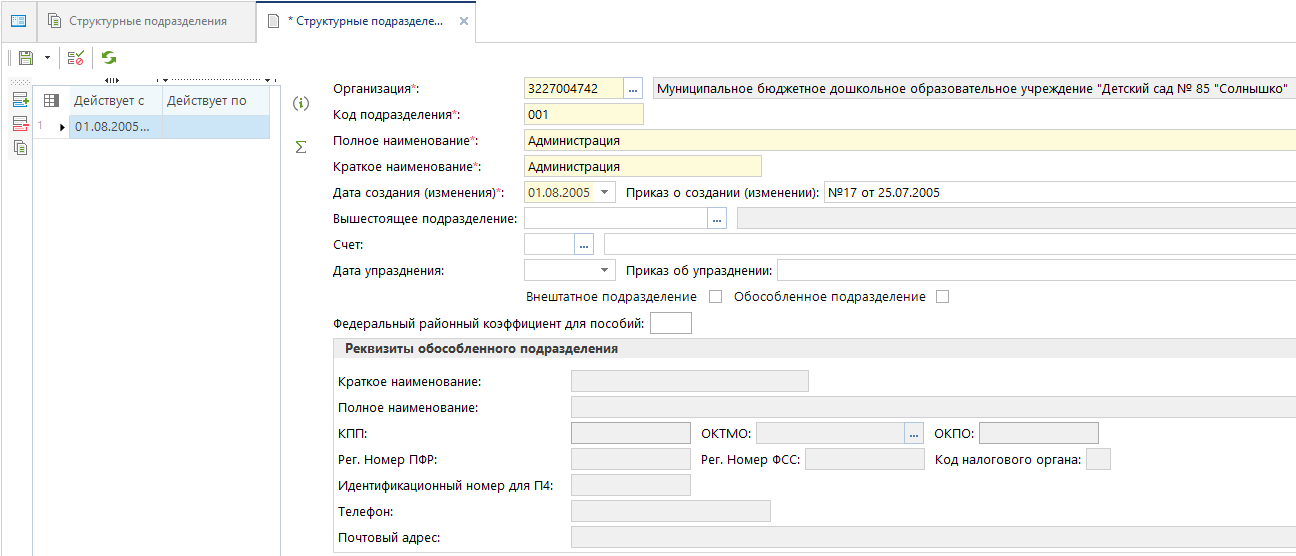Expand the Дата создания date picker
The width and height of the screenshot is (1296, 556).
[x=606, y=193]
